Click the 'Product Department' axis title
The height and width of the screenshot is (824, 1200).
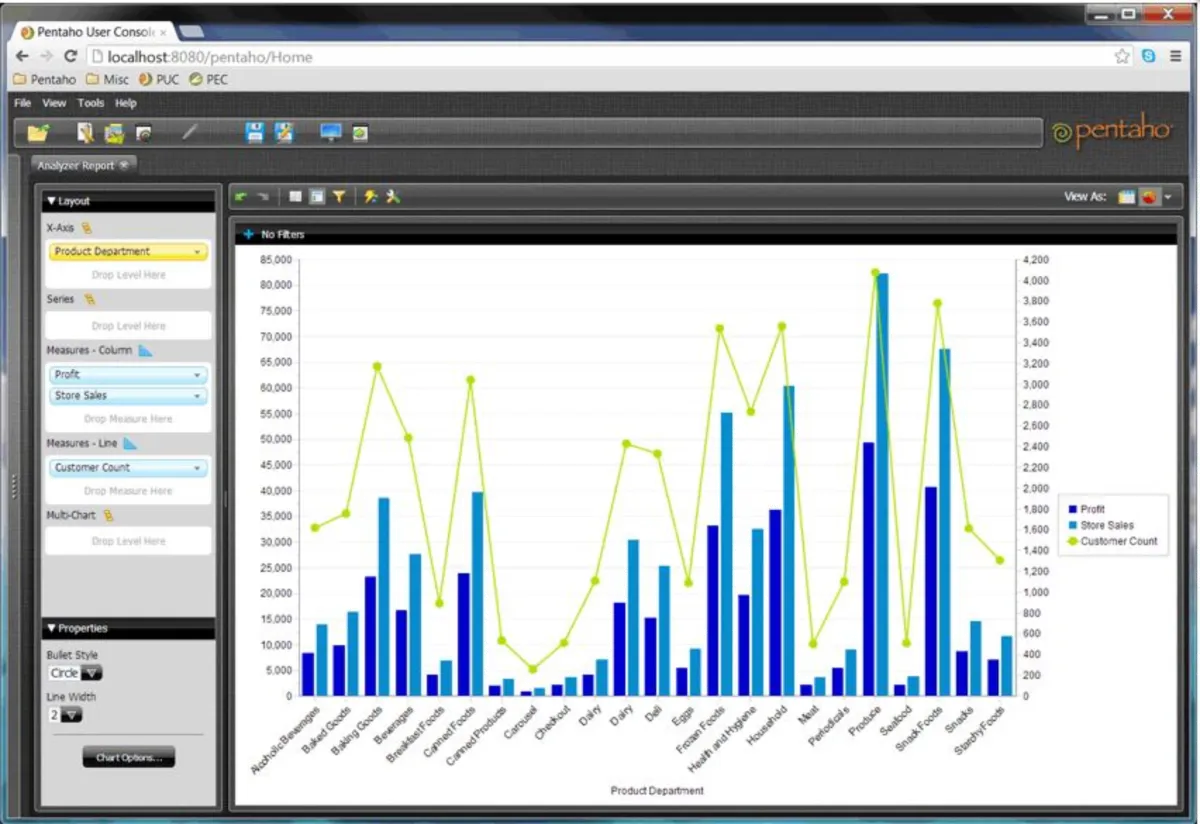click(x=657, y=791)
